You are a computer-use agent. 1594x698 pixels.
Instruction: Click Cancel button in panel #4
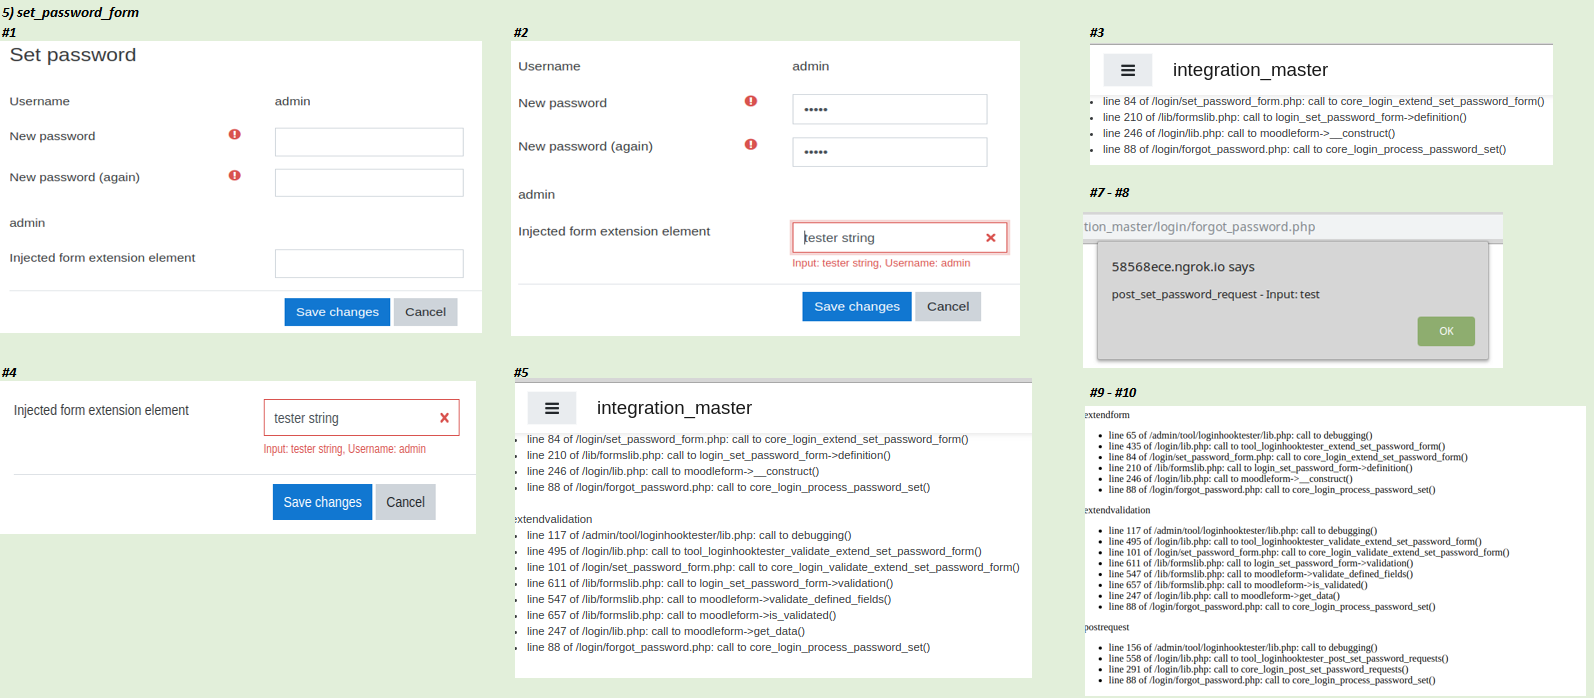pos(405,502)
